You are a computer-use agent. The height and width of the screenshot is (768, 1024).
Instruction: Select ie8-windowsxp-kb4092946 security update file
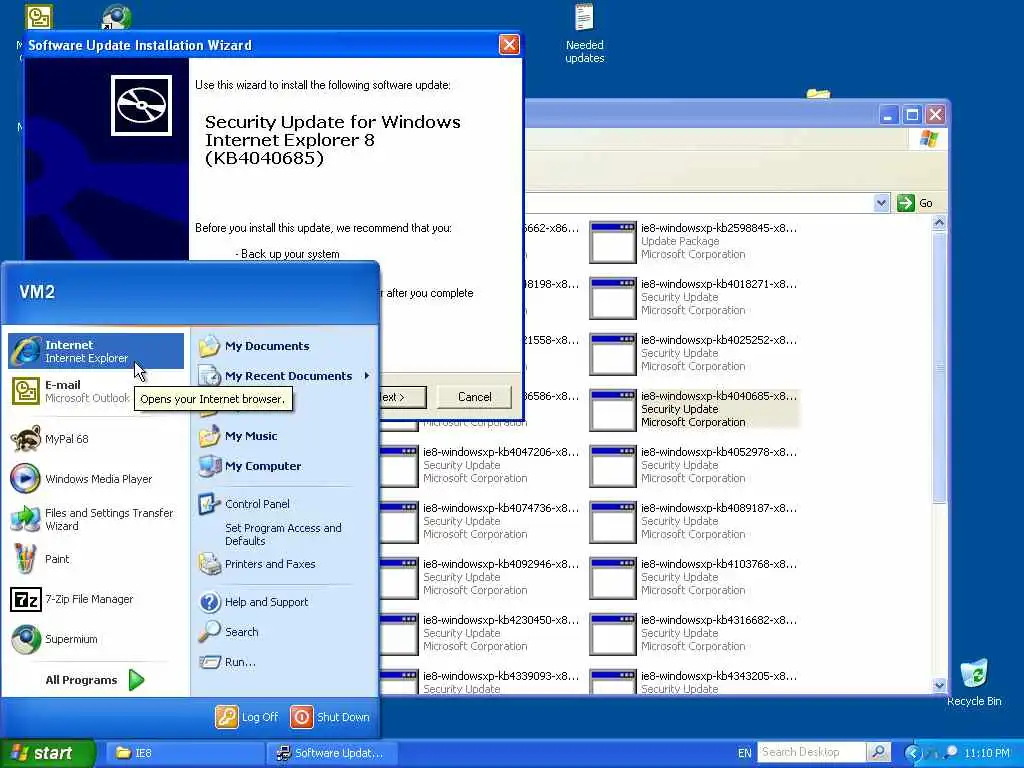coord(480,577)
